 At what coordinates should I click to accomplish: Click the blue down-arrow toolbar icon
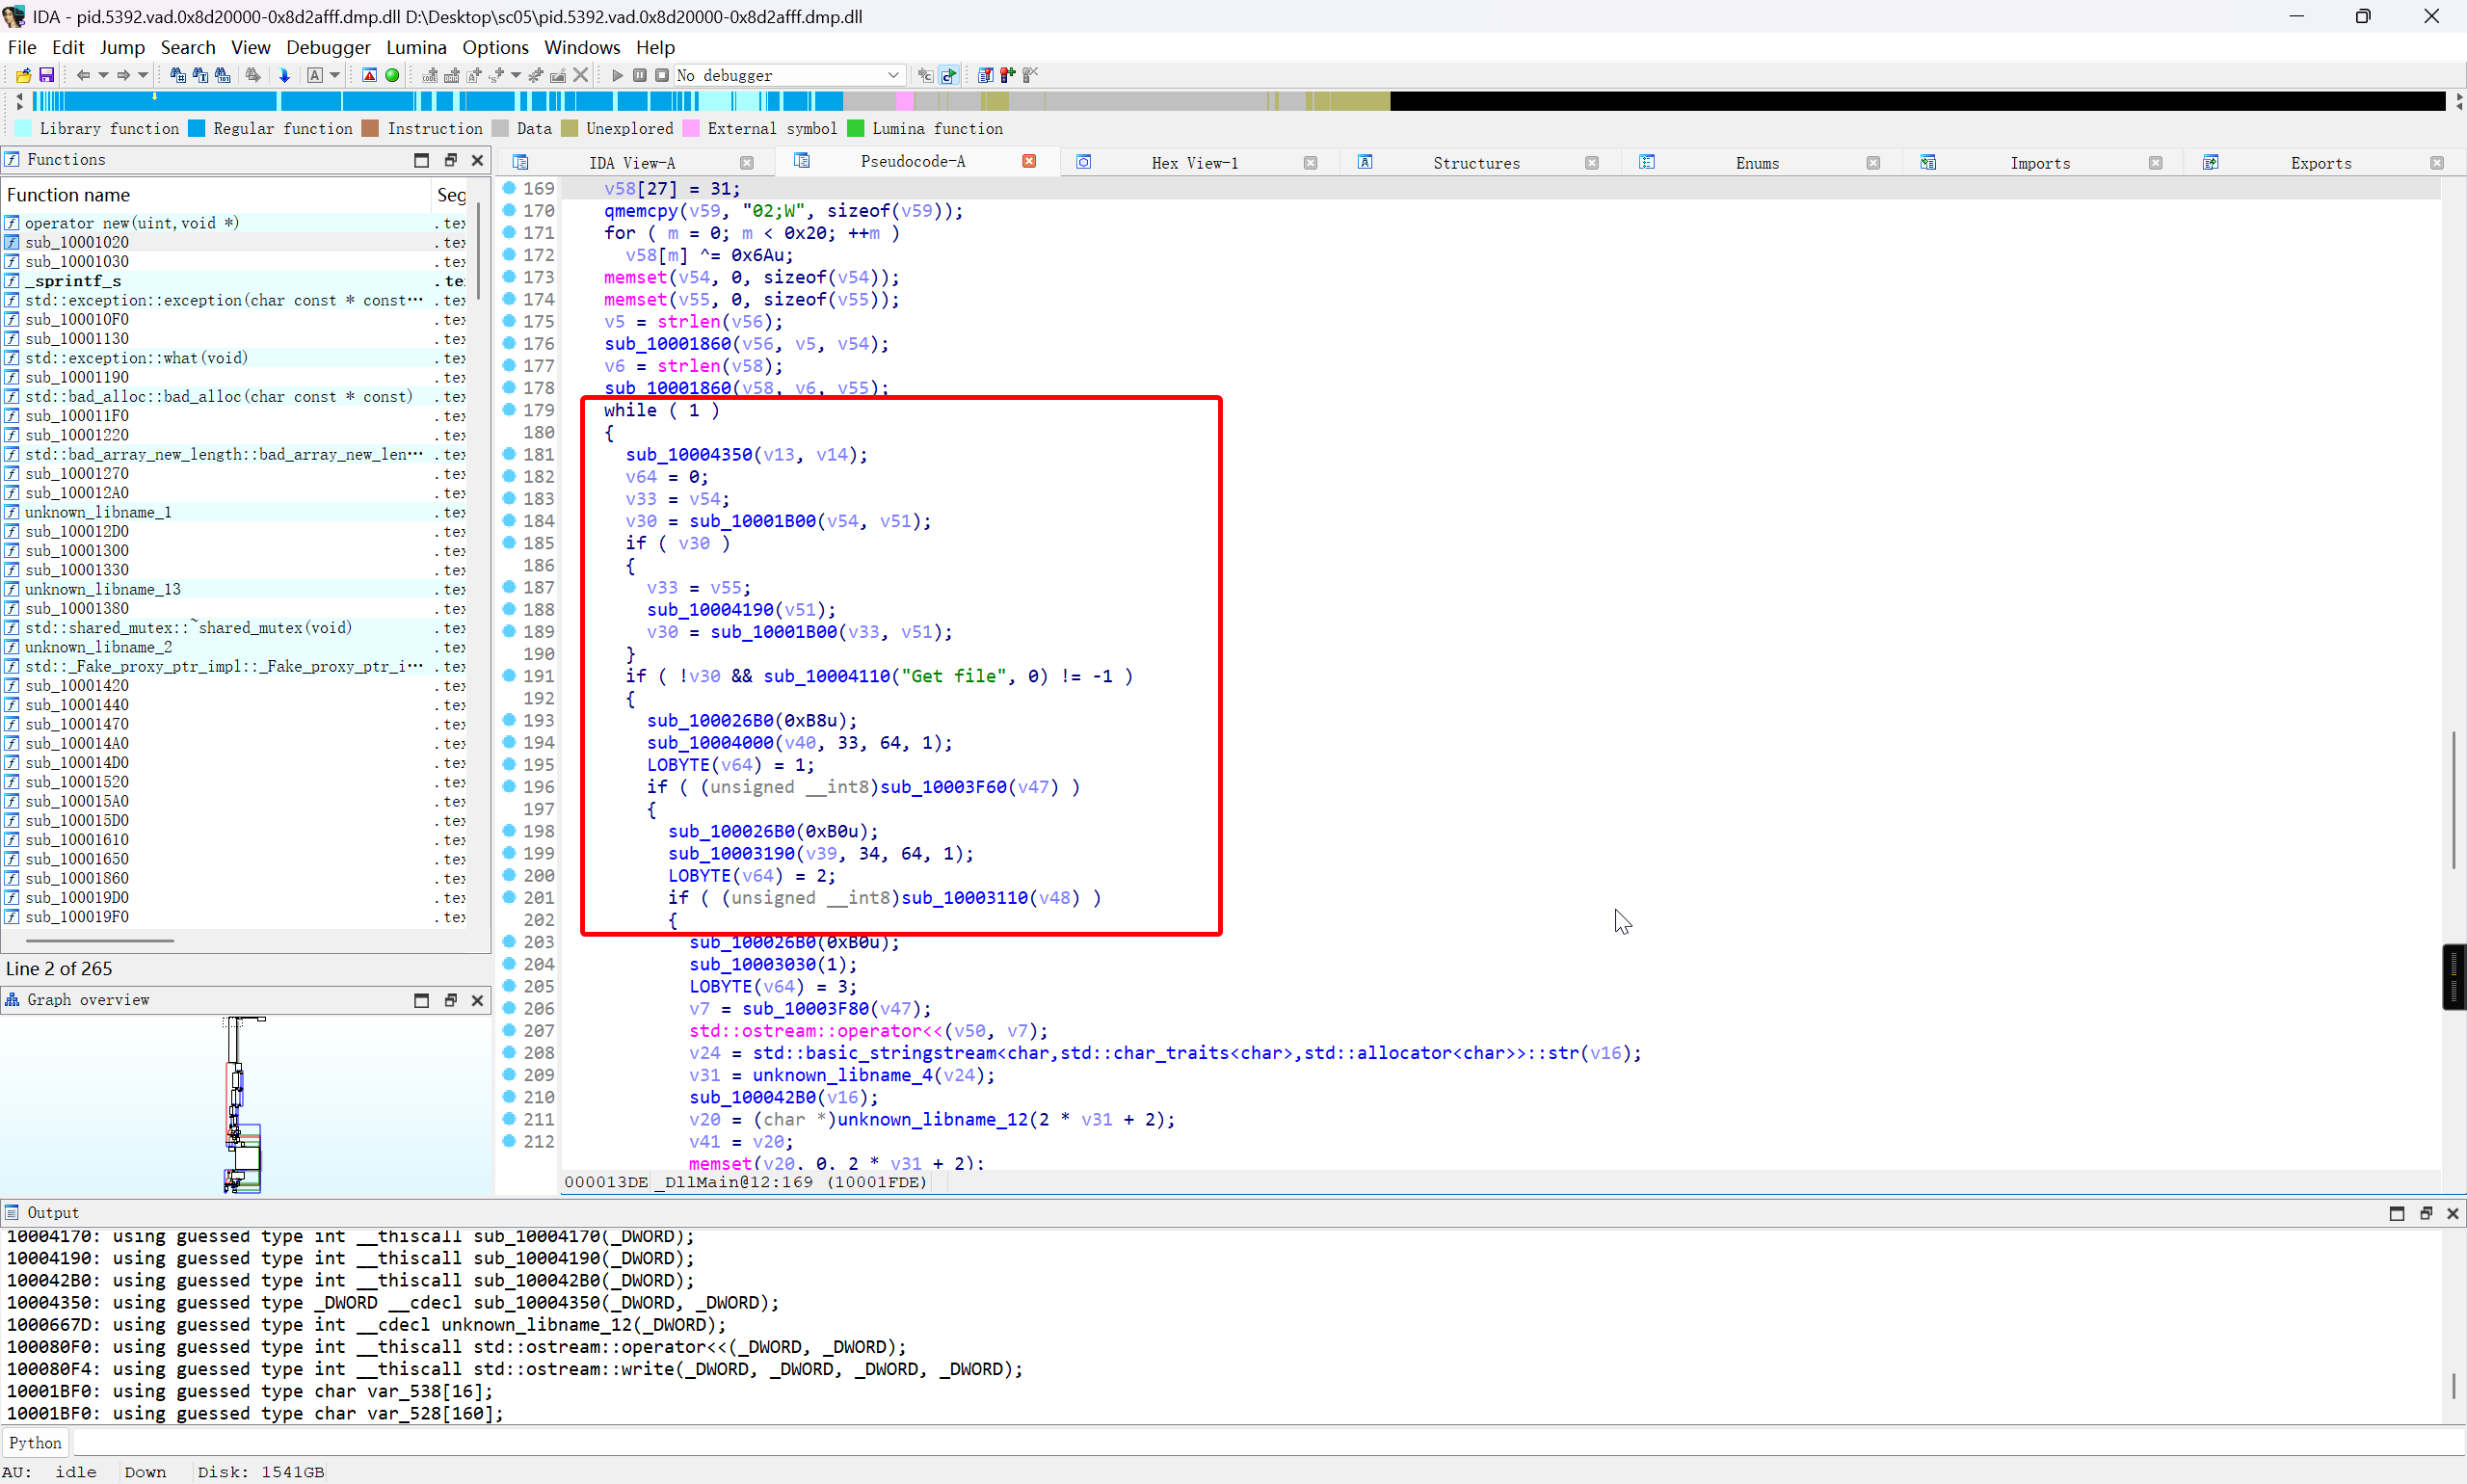pyautogui.click(x=284, y=75)
